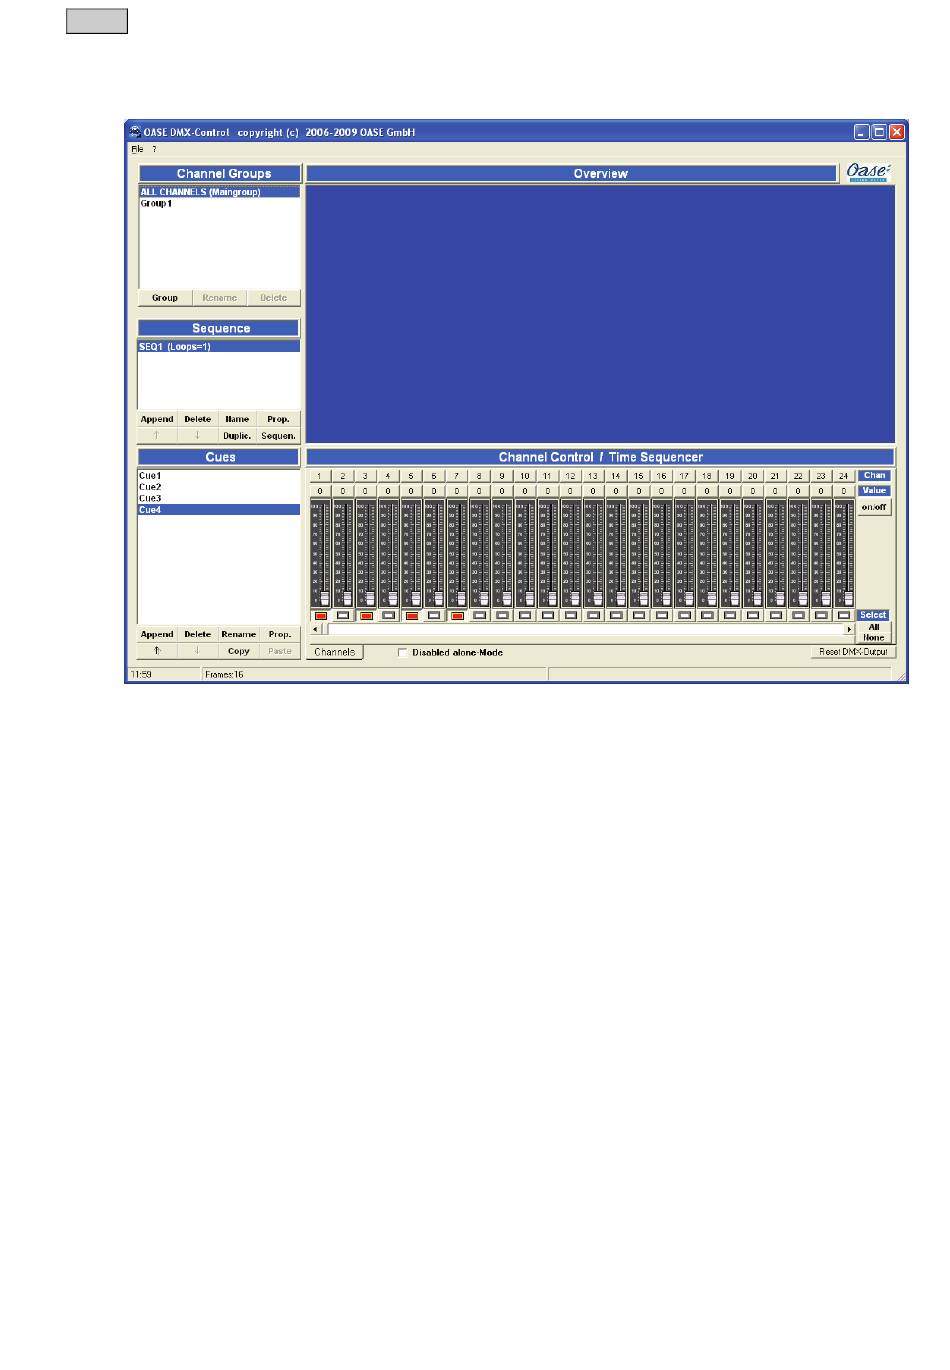Close the OASE DMX-Control window

tap(897, 132)
